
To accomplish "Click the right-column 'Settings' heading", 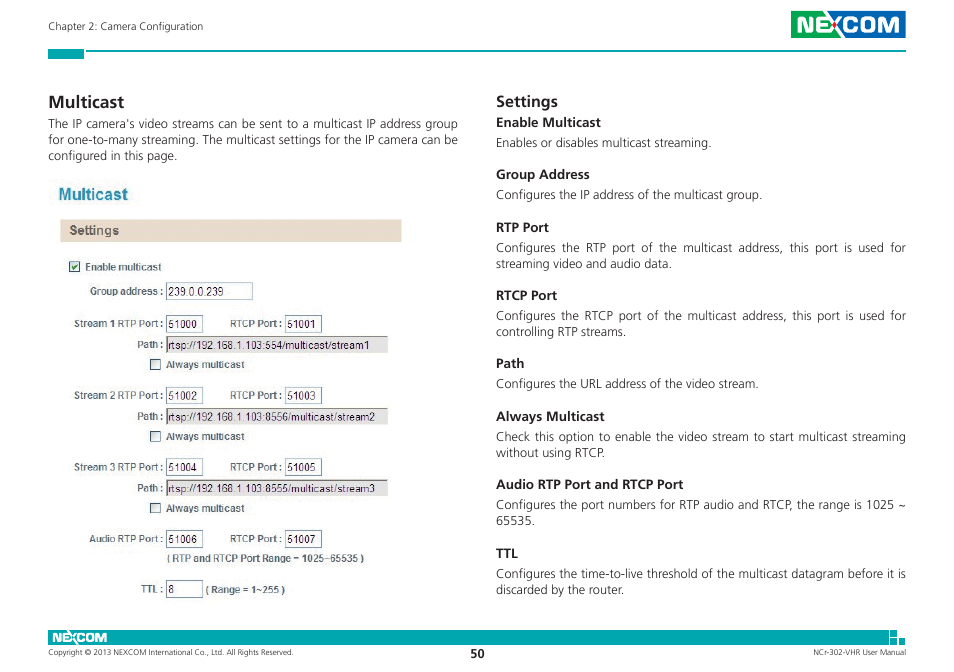I will coord(527,102).
